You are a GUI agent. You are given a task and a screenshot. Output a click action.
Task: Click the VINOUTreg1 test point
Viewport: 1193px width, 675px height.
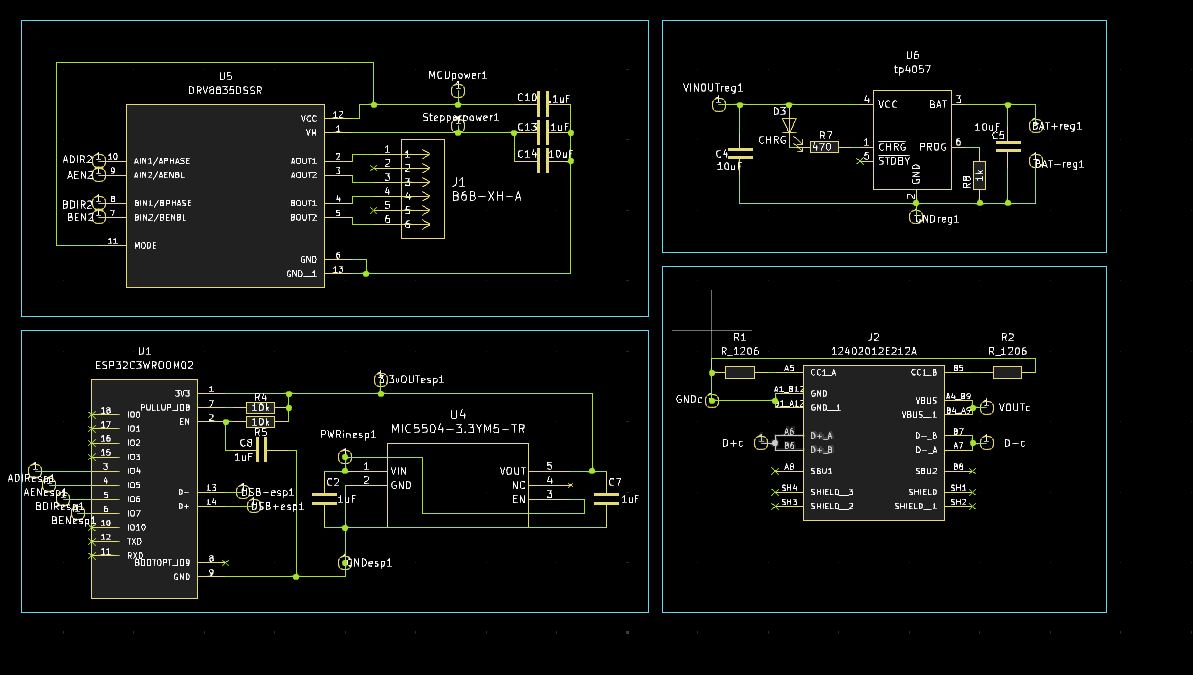718,104
